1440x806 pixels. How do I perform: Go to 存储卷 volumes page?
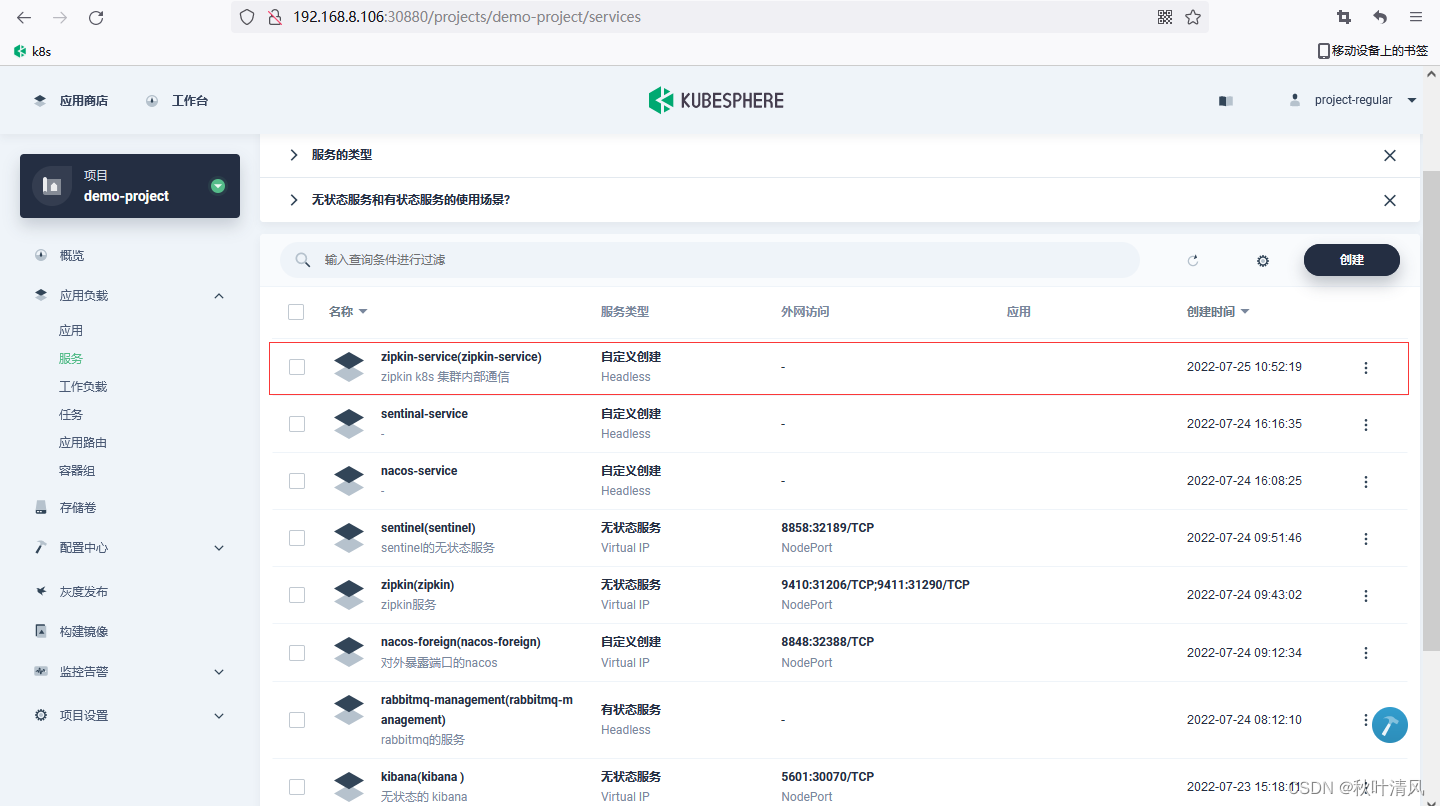(78, 508)
